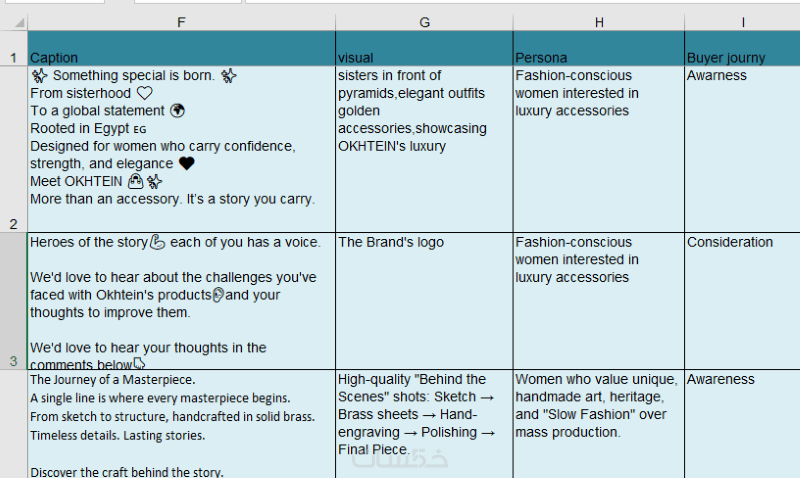Image resolution: width=800 pixels, height=478 pixels.
Task: Select column G header
Action: pos(424,21)
